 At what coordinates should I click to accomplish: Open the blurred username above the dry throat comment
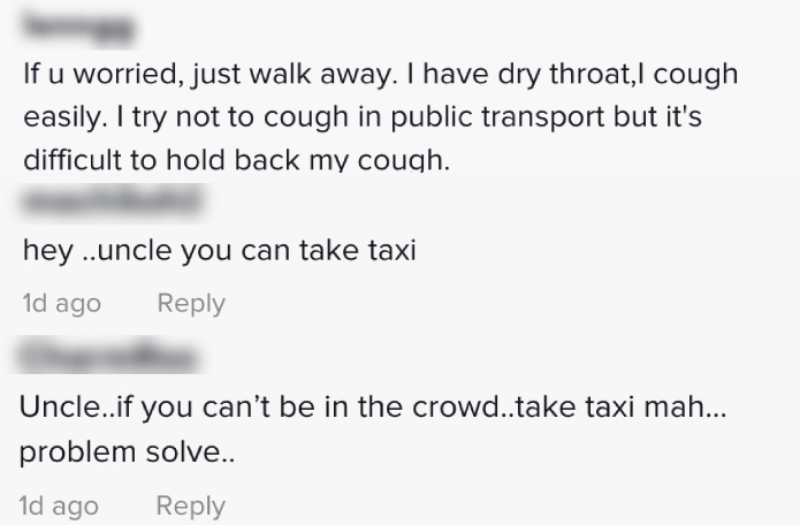(79, 27)
